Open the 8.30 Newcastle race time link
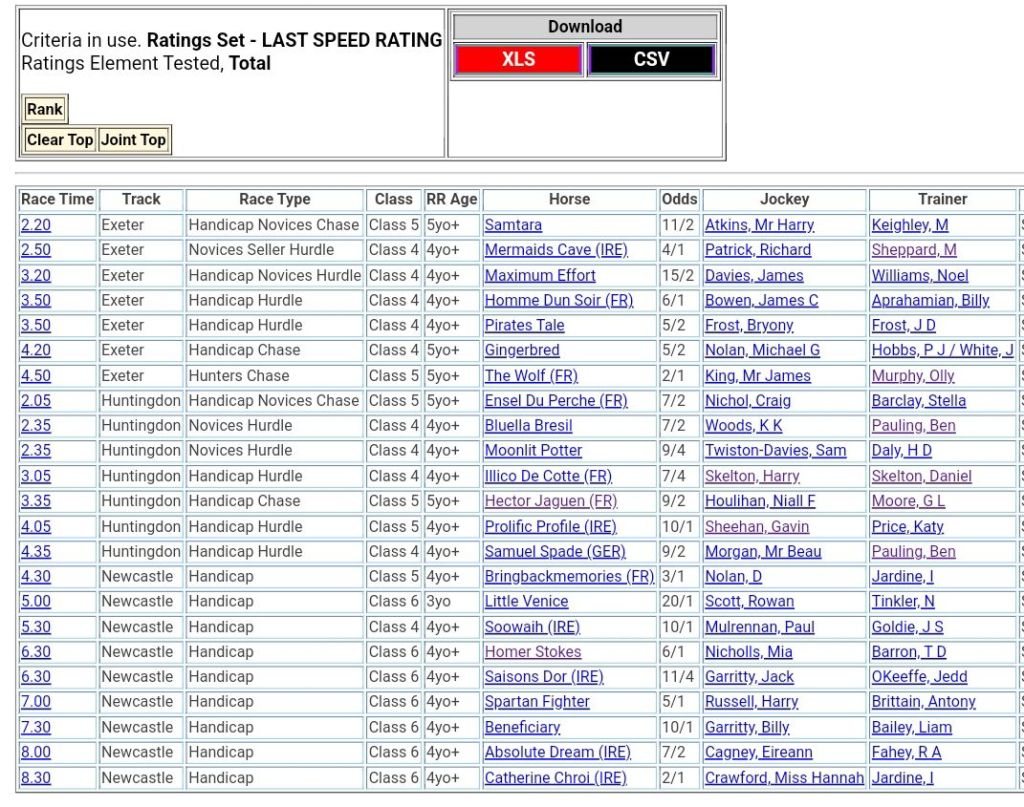1024x807 pixels. [x=35, y=778]
